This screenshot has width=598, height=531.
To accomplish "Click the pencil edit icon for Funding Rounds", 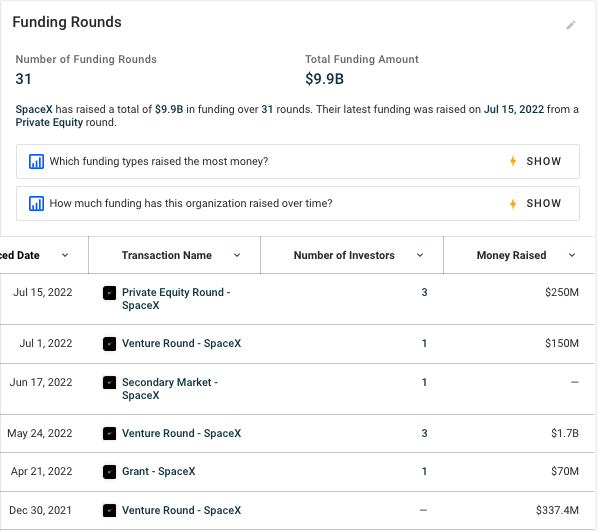I will [x=571, y=25].
